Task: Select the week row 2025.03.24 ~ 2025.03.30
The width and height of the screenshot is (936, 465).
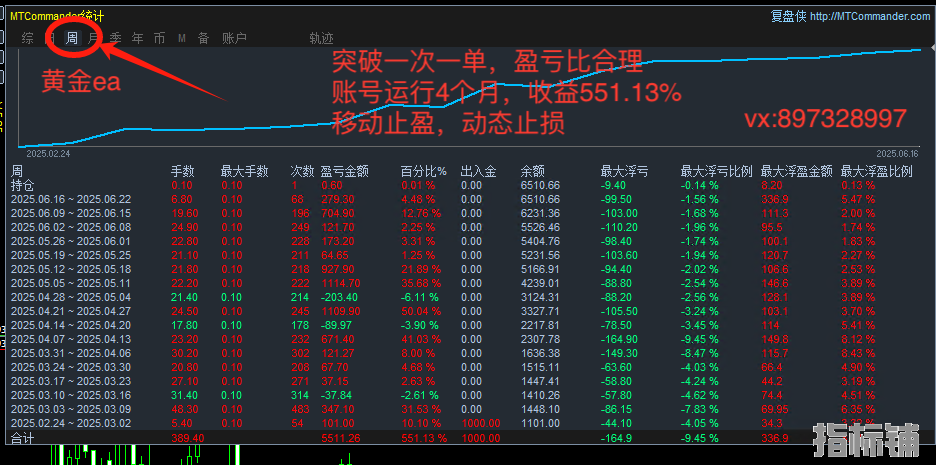Action: [x=468, y=368]
